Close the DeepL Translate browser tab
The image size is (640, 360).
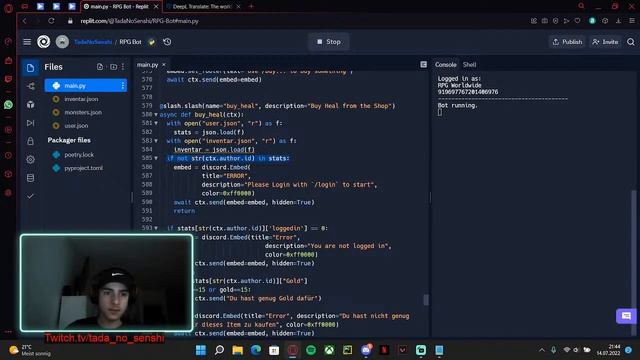coord(238,7)
